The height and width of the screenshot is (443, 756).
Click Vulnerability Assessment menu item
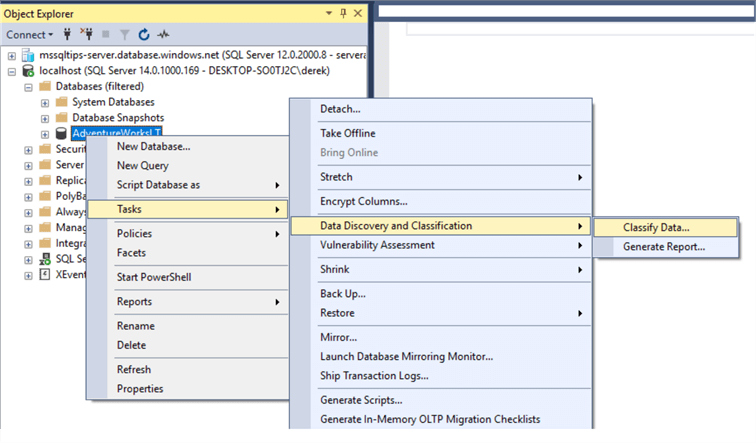coord(377,245)
